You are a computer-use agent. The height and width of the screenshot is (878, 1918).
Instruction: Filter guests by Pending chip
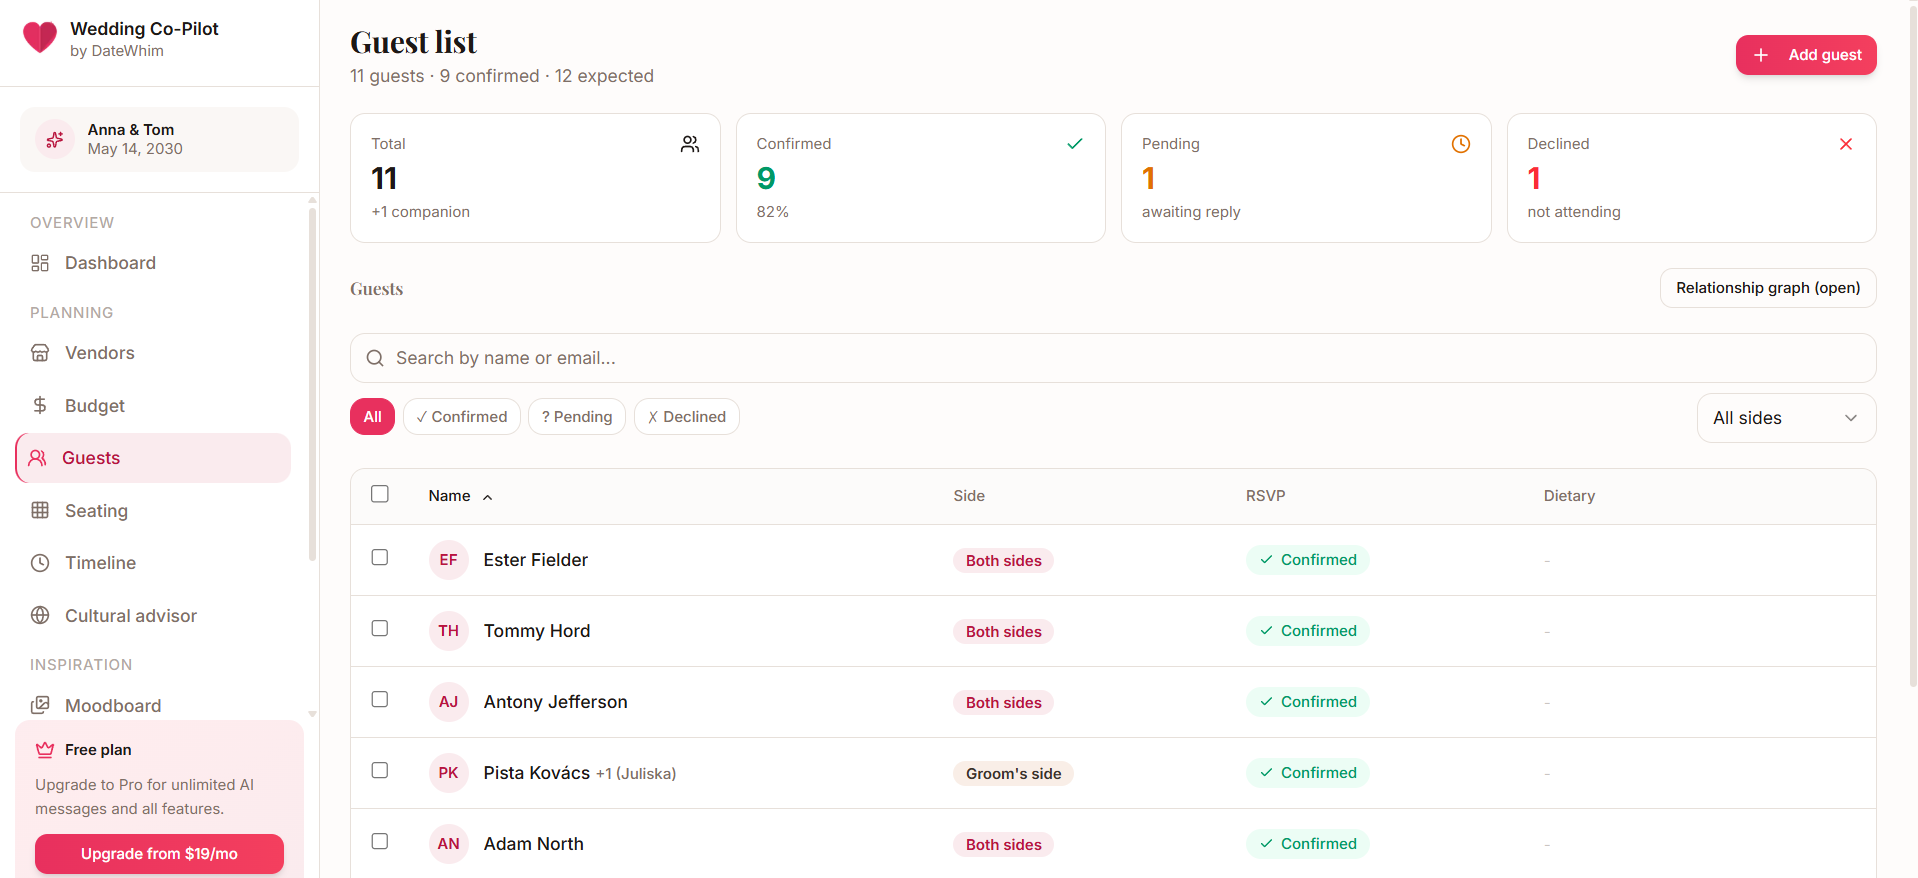click(577, 417)
